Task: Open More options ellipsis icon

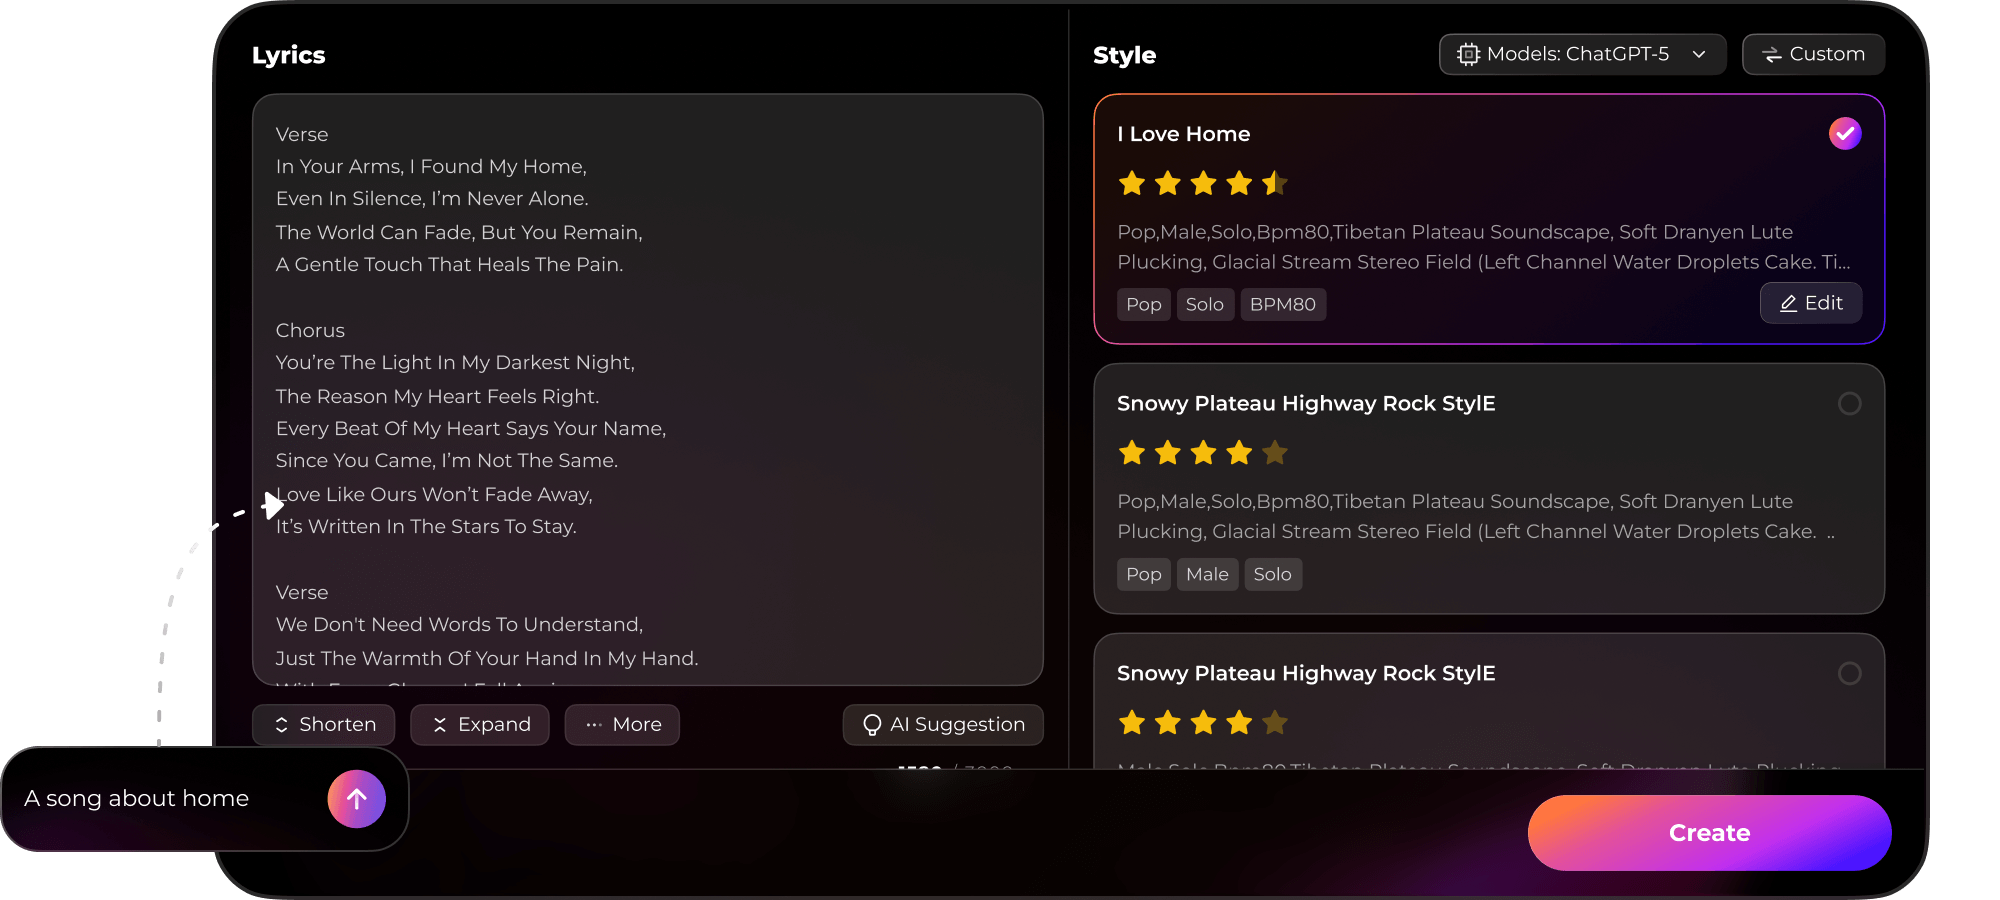Action: coord(593,725)
